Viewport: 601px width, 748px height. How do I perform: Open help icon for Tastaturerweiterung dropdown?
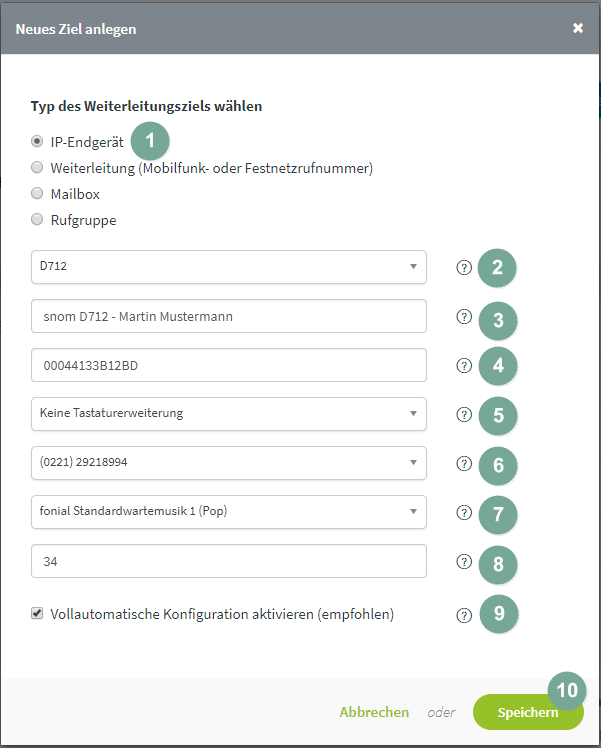tap(464, 415)
